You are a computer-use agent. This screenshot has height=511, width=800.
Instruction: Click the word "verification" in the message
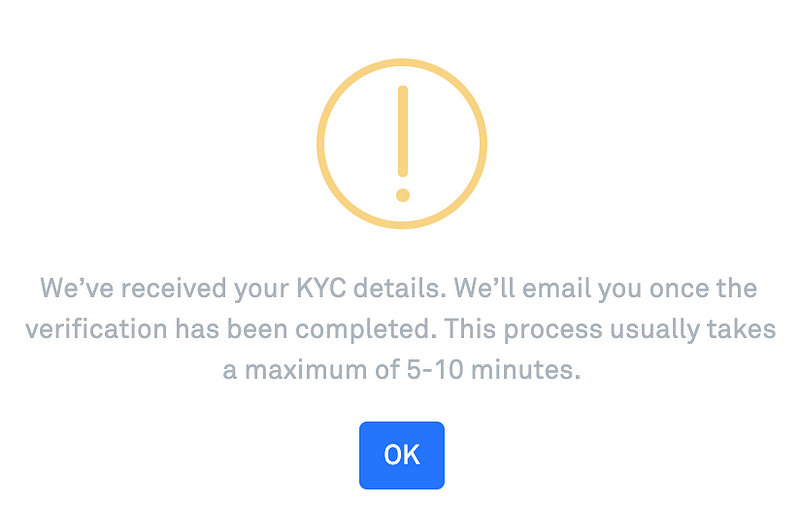[96, 329]
